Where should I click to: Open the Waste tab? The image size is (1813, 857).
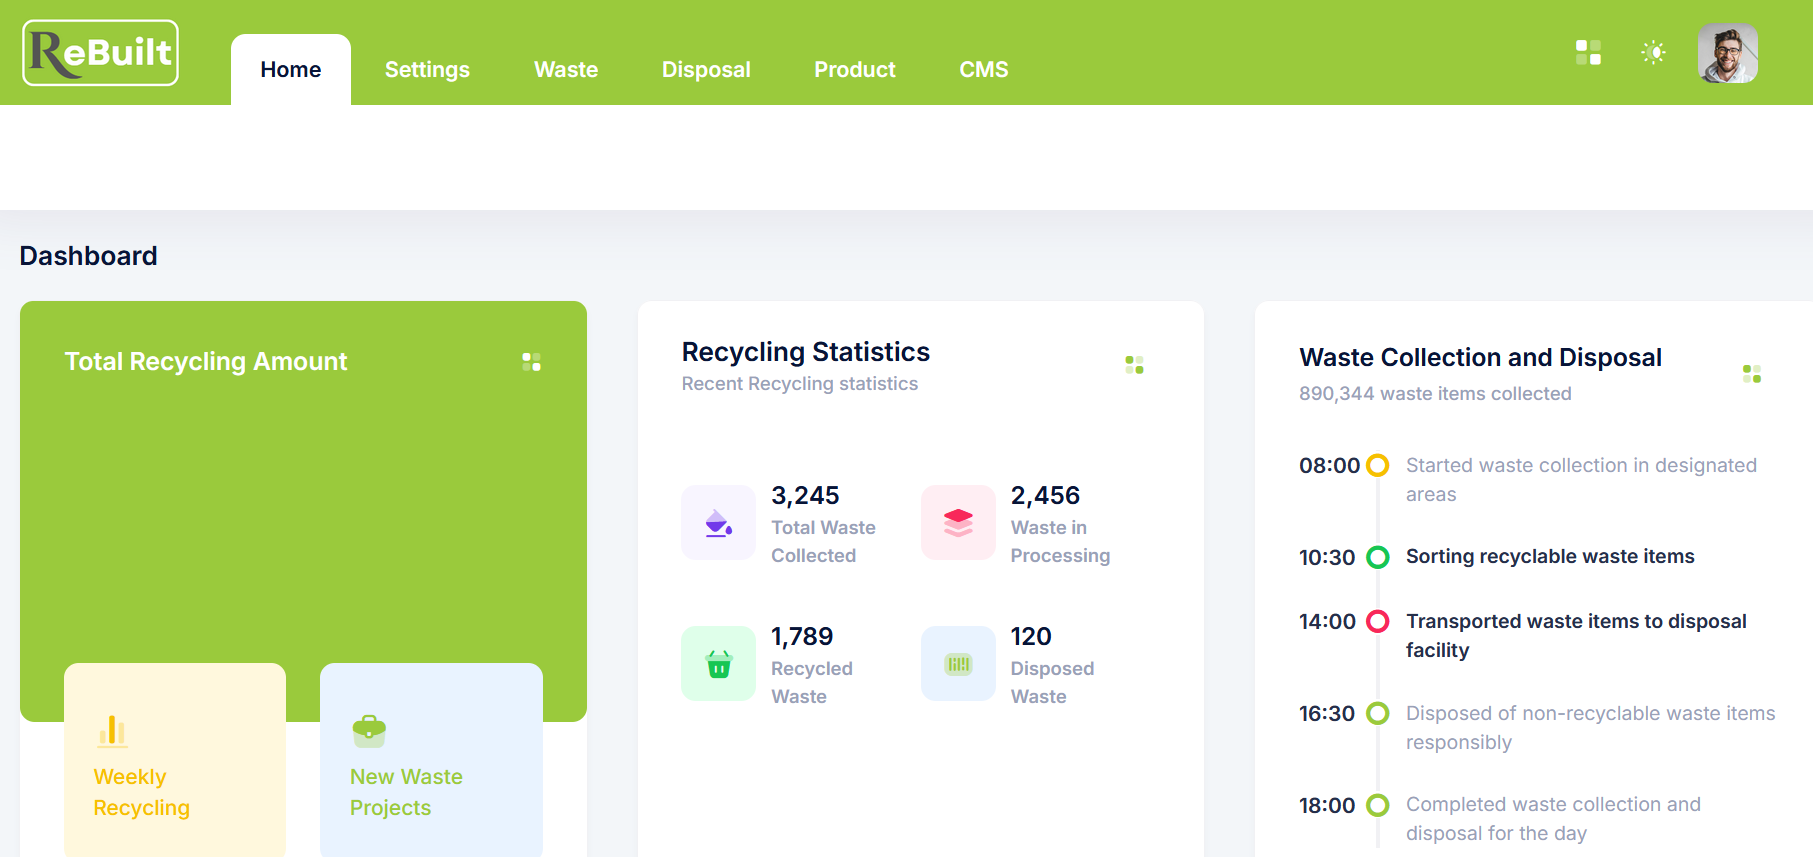(566, 70)
